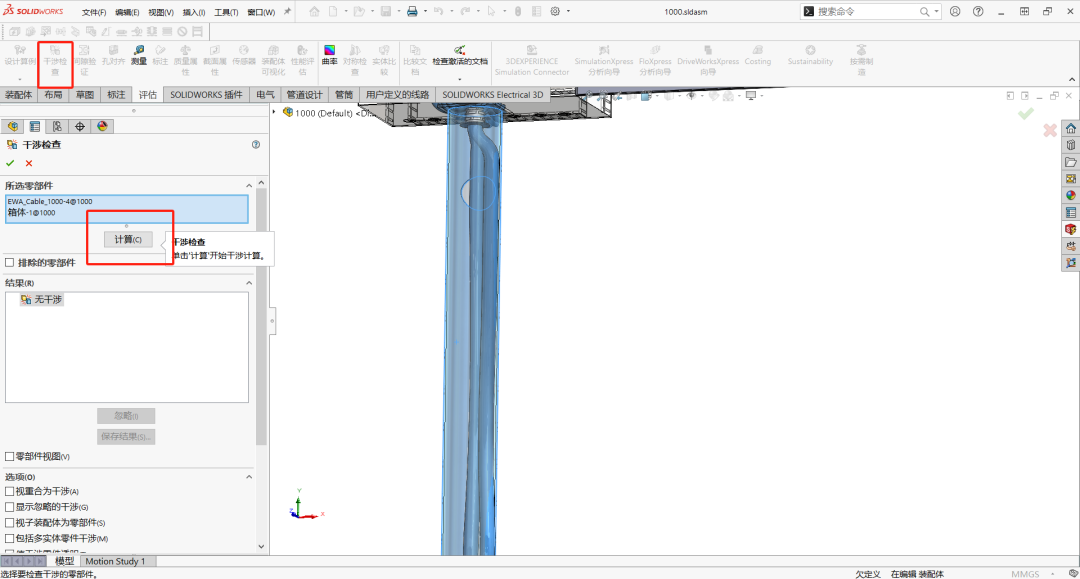The width and height of the screenshot is (1080, 579).
Task: Accept interference check with green checkmark
Action: pyautogui.click(x=10, y=163)
